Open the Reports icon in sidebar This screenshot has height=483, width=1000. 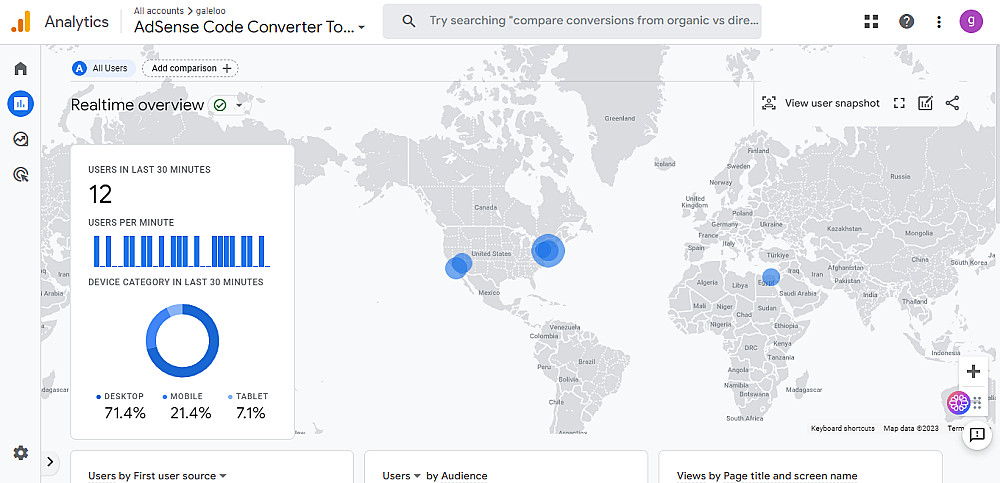tap(20, 103)
